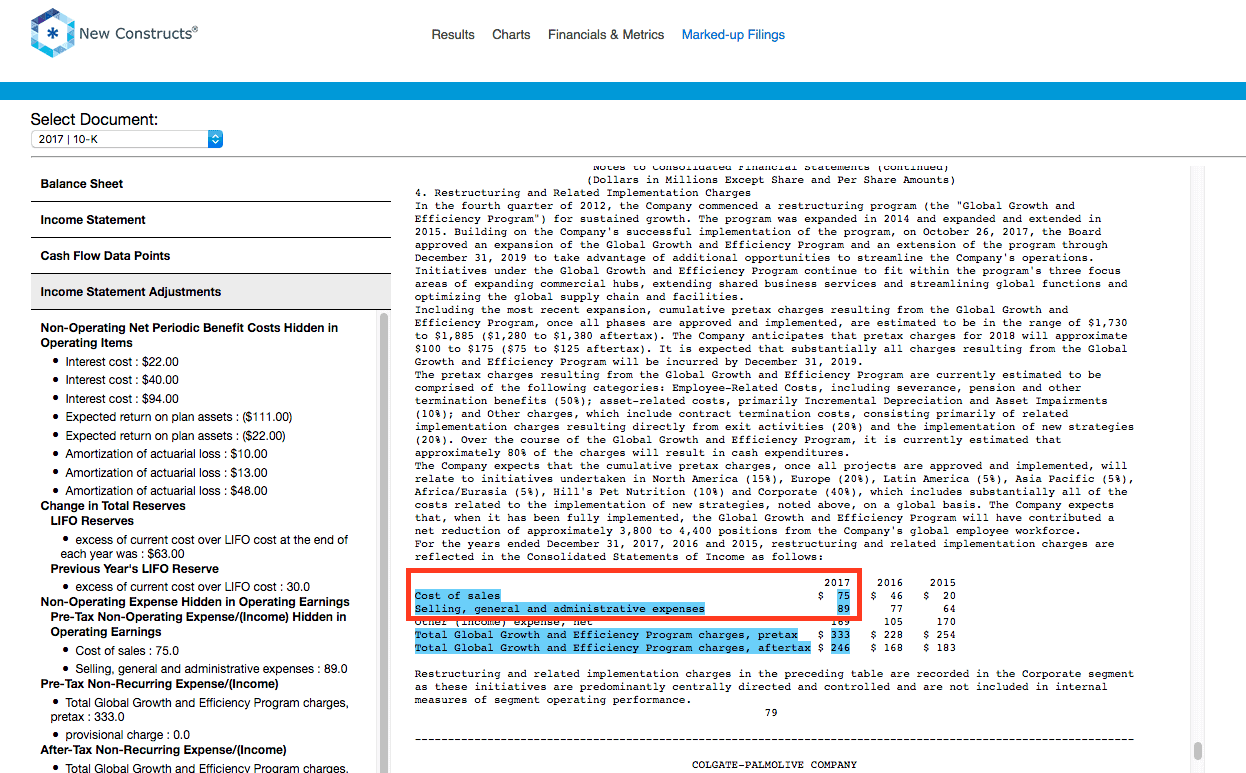Select Interest cost : $22.00 item
The height and width of the screenshot is (773, 1246).
click(122, 362)
